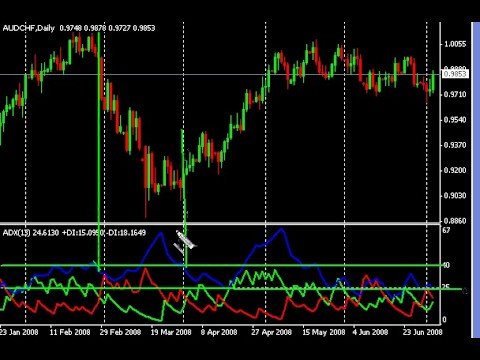Click the 15 May 2008 date label
Viewport: 480px width, 360px height.
(323, 332)
